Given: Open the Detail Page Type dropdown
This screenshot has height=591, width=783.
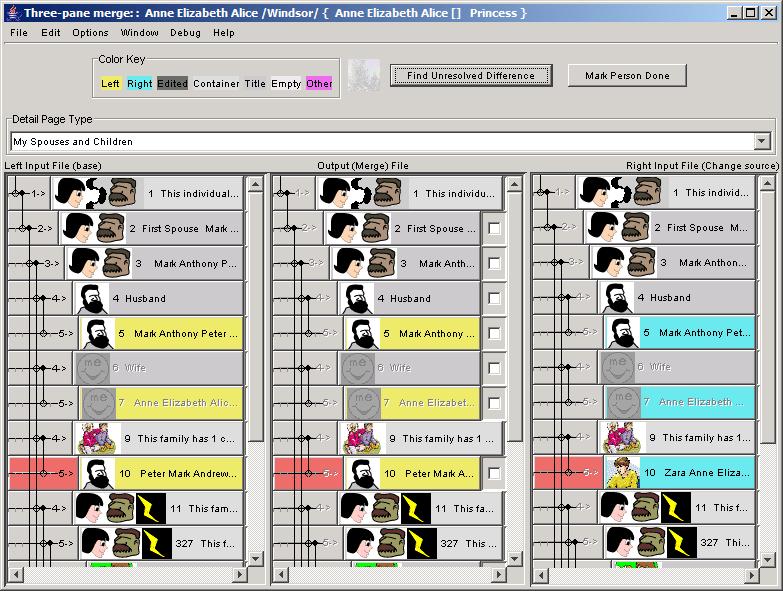Looking at the screenshot, I should point(762,142).
